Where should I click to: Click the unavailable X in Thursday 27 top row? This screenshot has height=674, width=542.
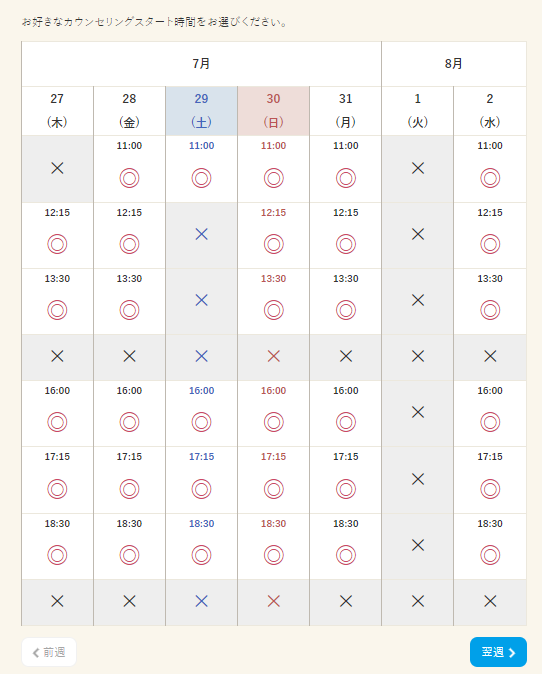tap(57, 168)
